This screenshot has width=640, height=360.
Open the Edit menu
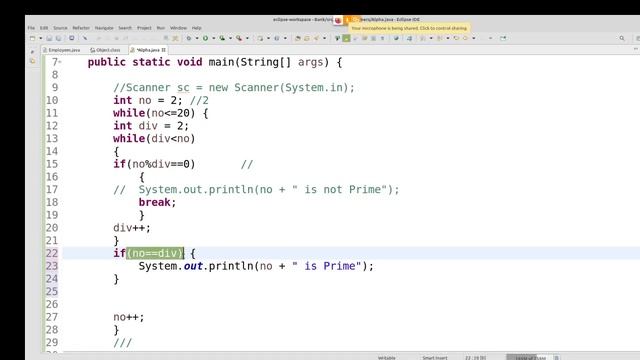click(x=44, y=28)
